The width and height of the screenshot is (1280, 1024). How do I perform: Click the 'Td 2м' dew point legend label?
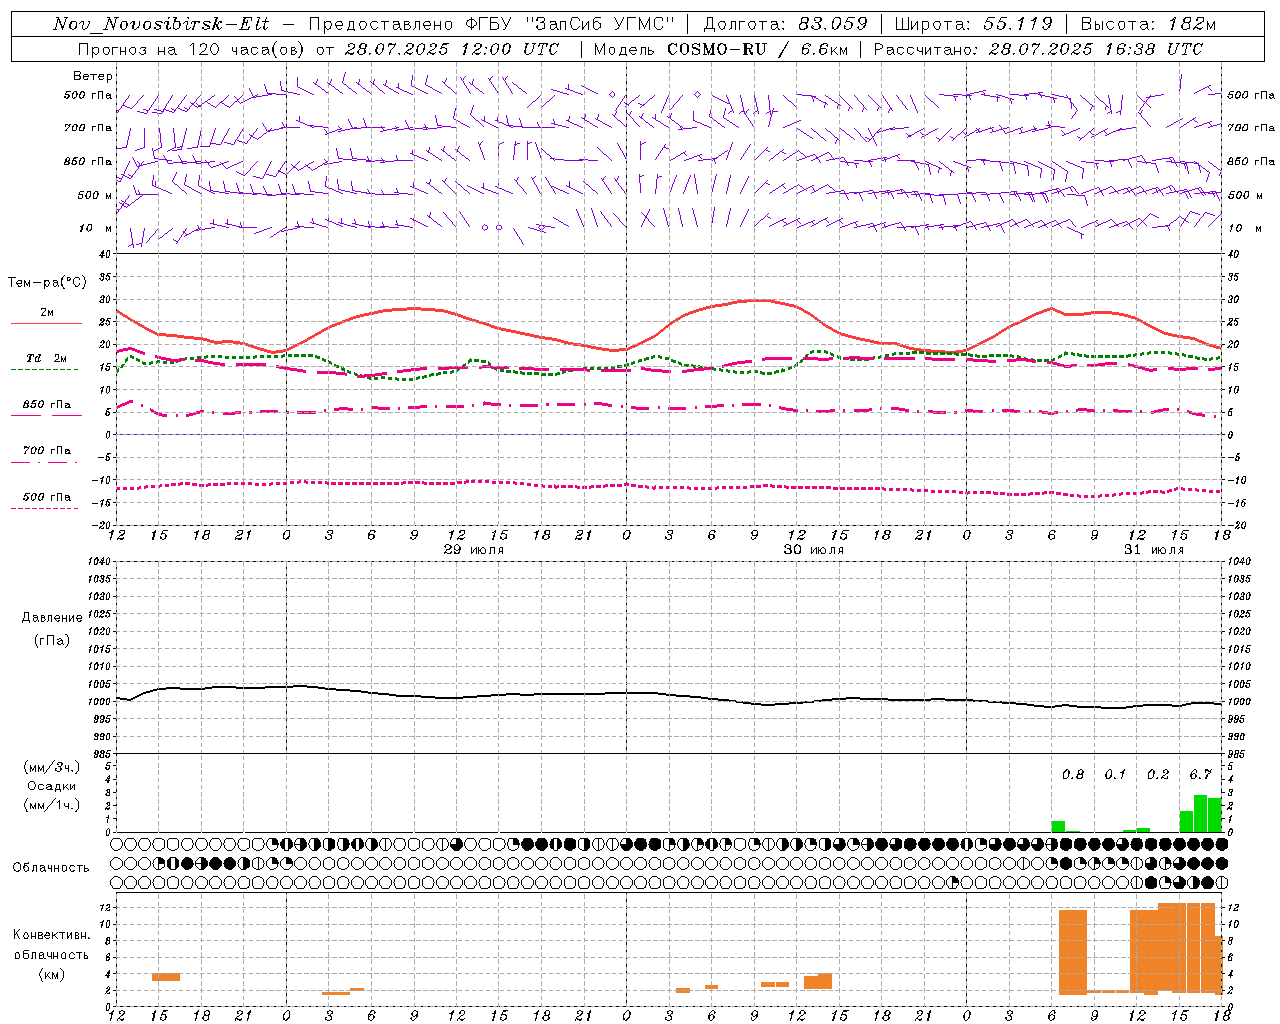47,358
